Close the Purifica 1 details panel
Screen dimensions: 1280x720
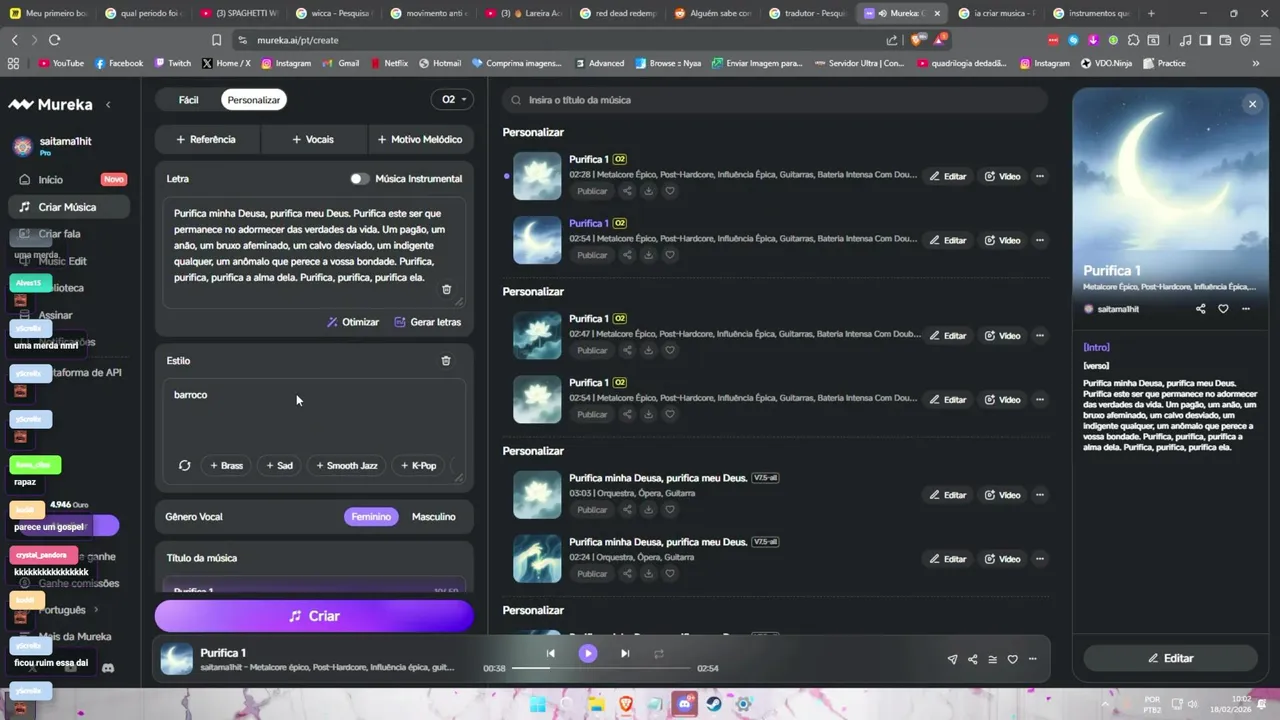click(1252, 104)
